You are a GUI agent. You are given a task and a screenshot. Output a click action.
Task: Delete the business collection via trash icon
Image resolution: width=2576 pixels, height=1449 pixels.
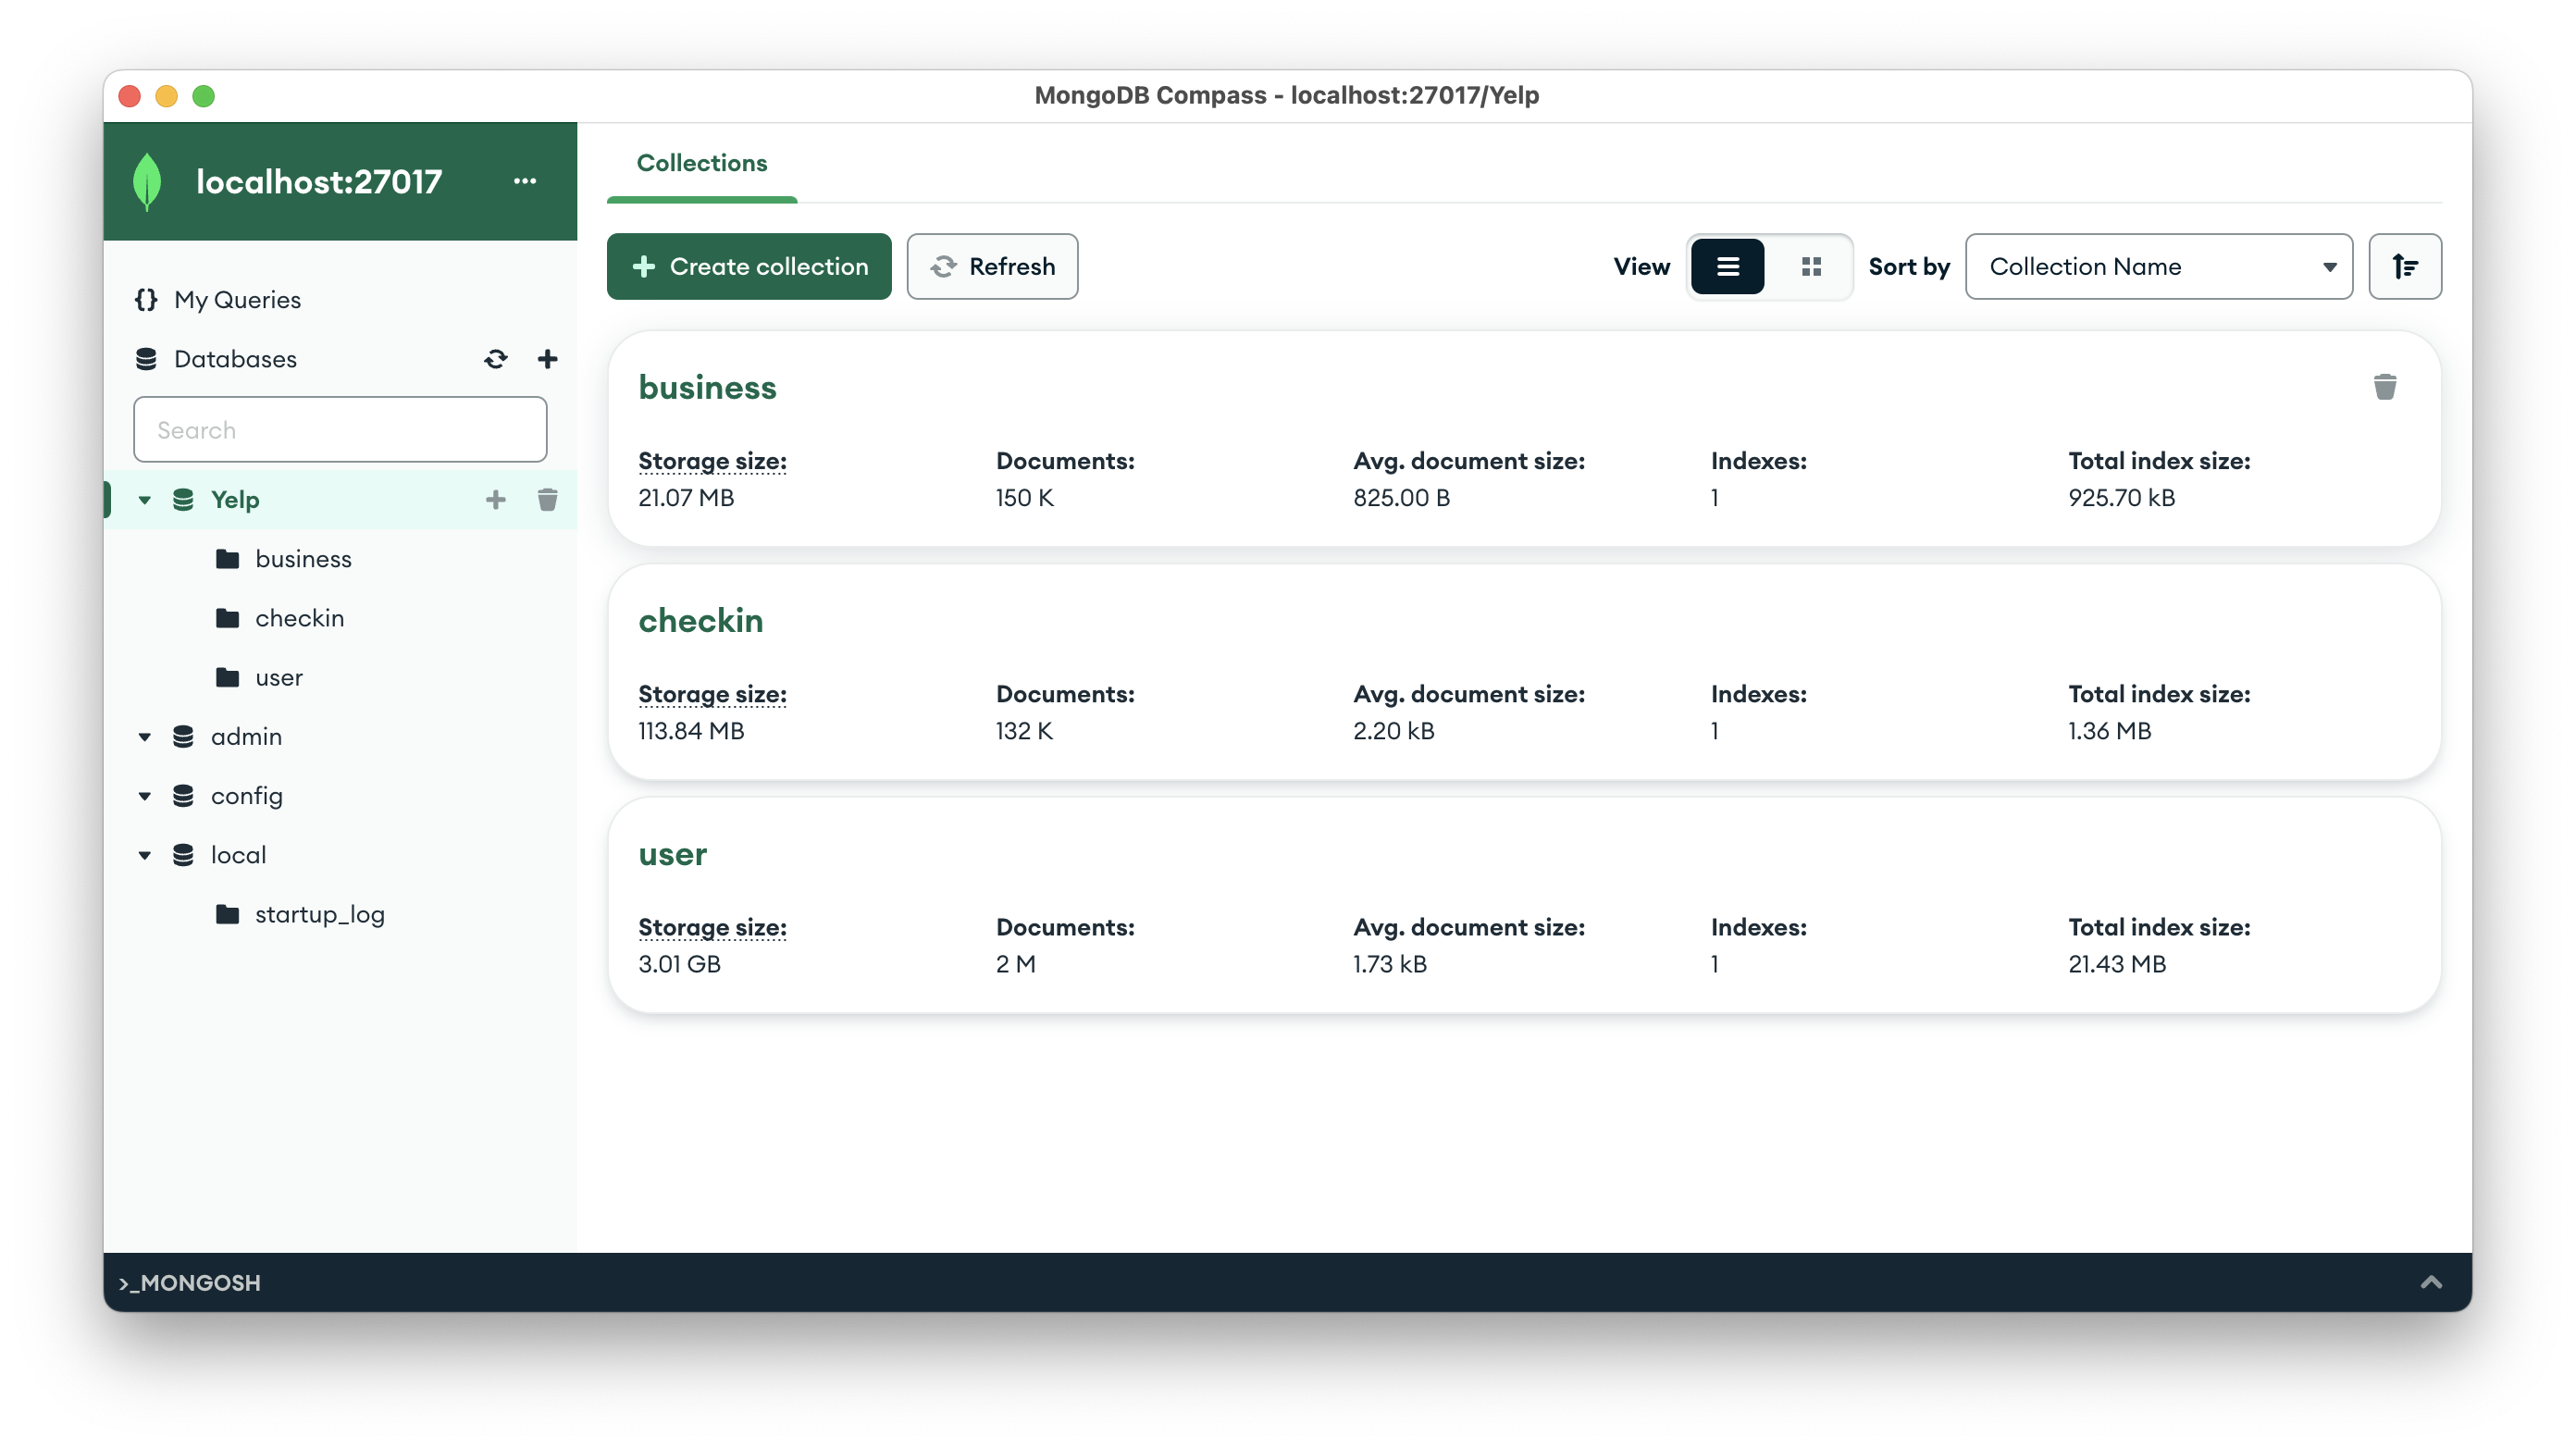click(2384, 387)
